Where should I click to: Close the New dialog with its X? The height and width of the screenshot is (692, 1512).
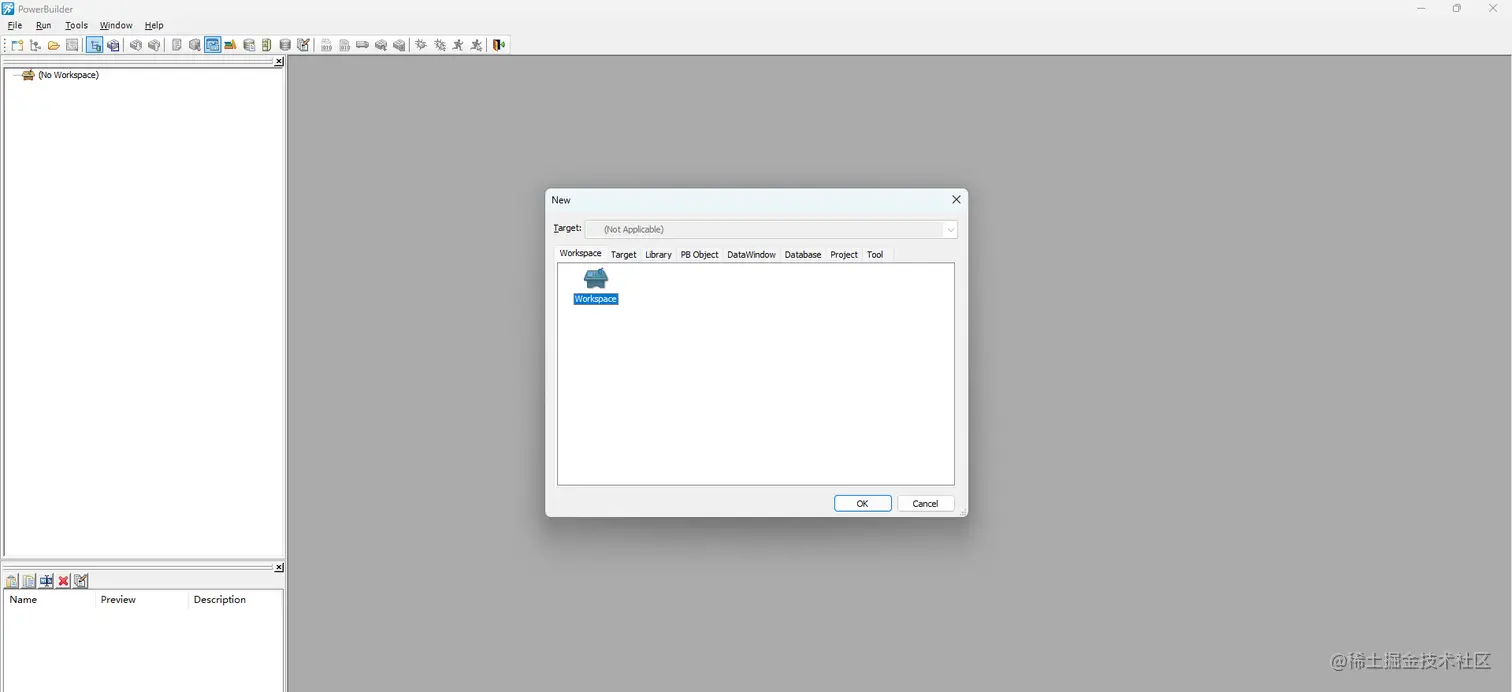click(956, 200)
